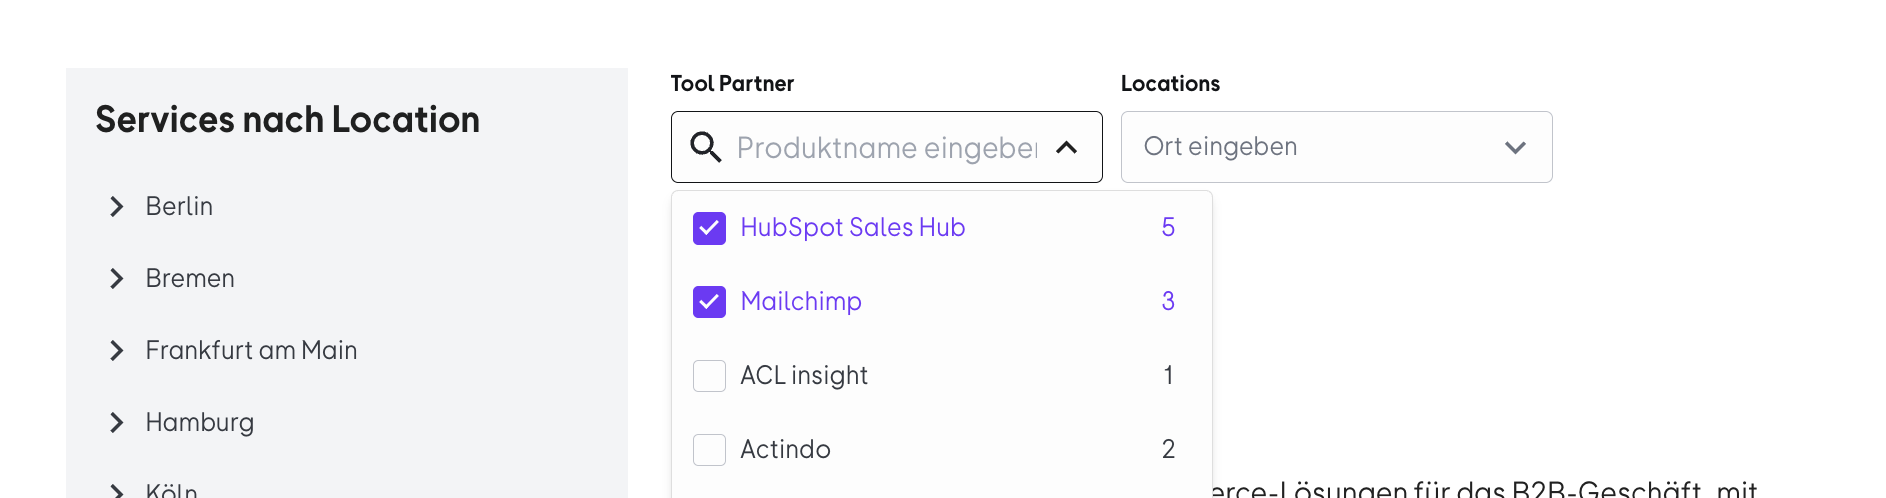The image size is (1886, 498).
Task: Uncheck the HubSpot Sales Hub checkbox
Action: [709, 228]
